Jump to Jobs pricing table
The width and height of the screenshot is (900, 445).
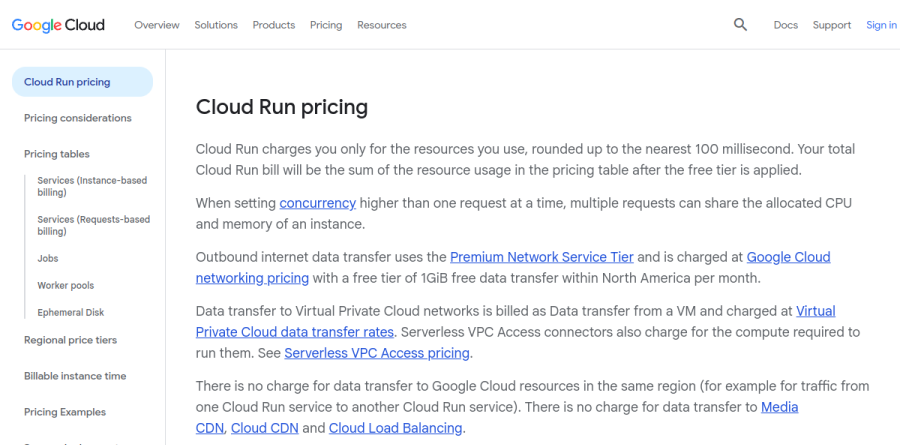[48, 258]
